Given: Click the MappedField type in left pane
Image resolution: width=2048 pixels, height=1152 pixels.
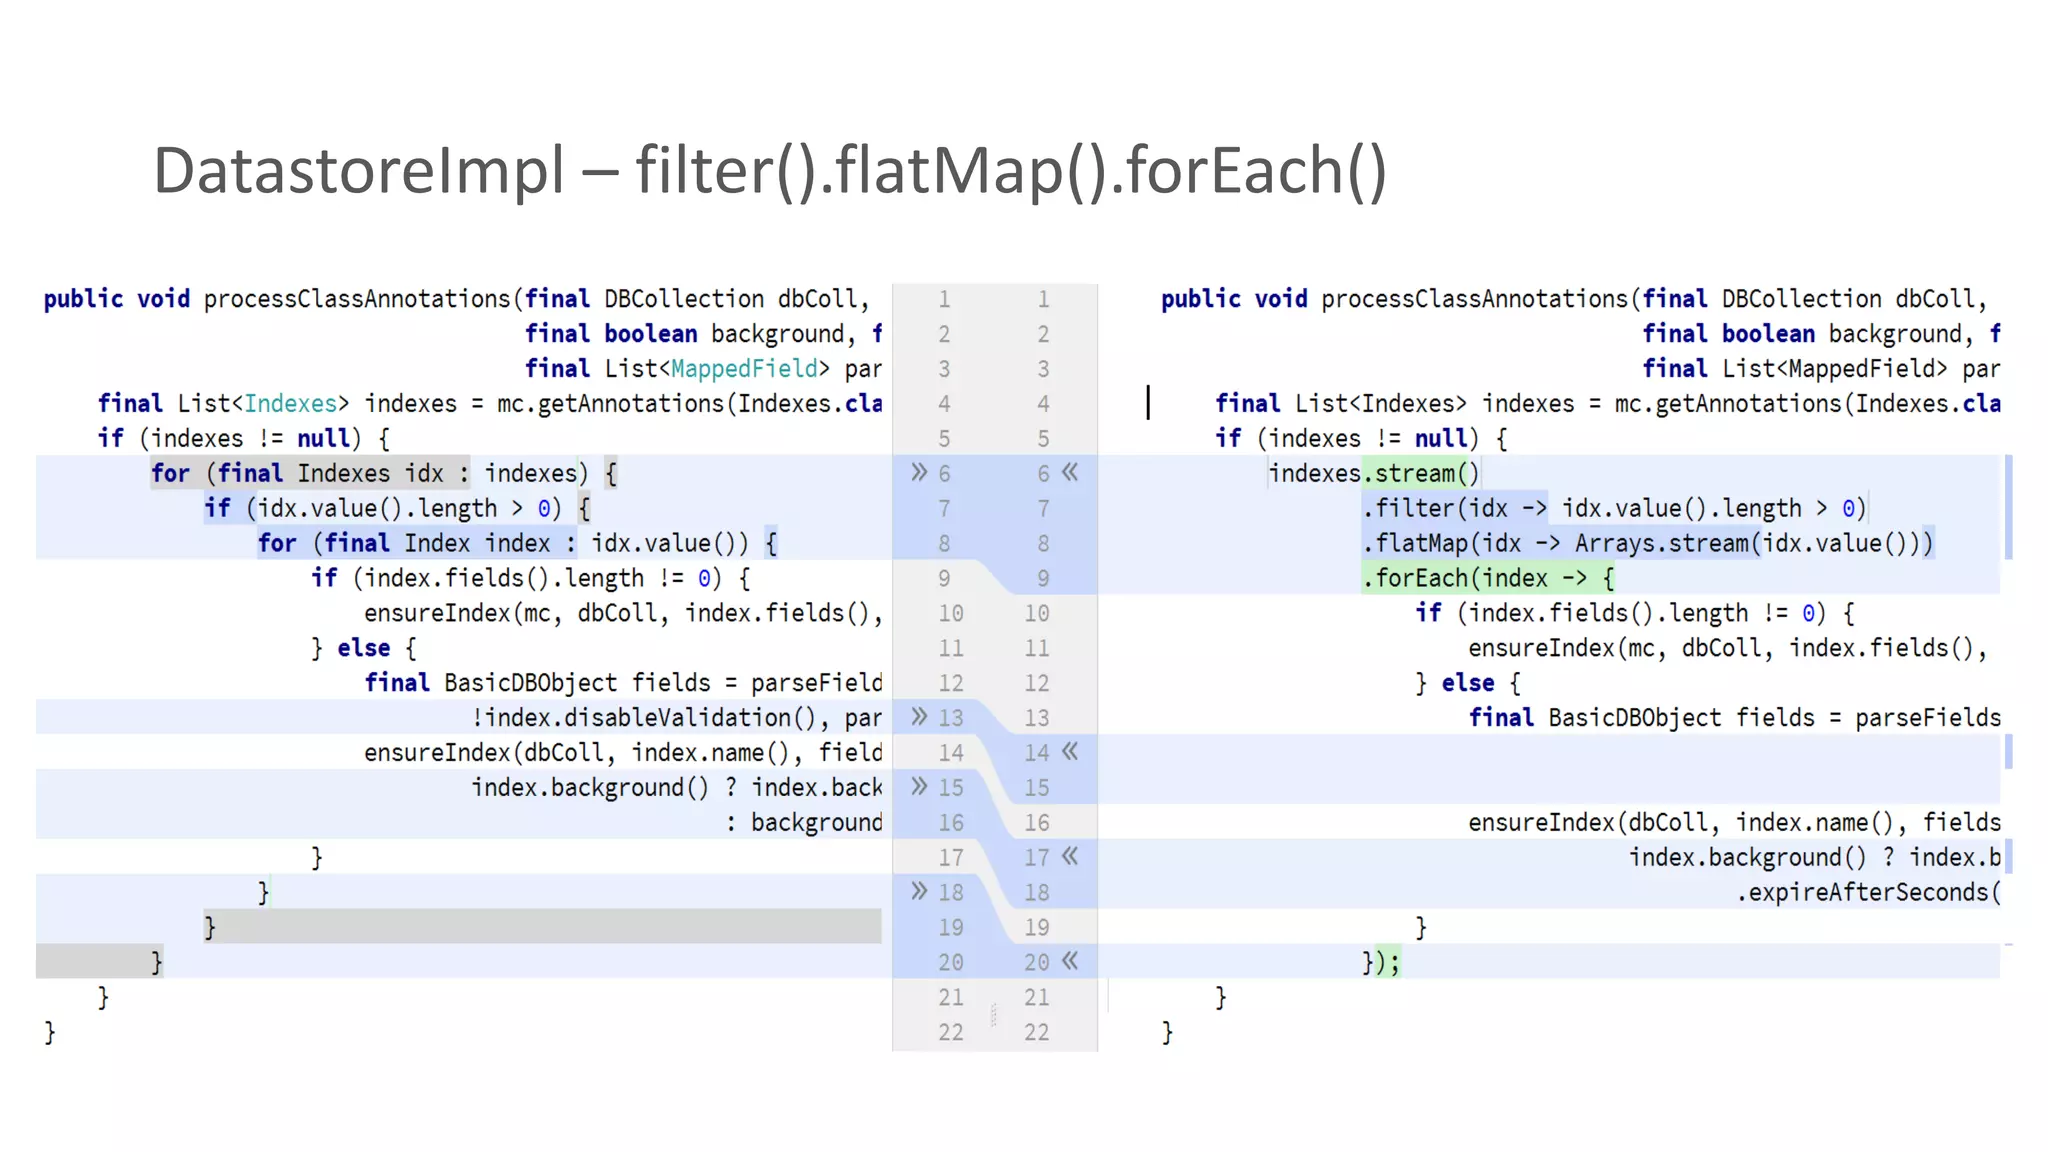Looking at the screenshot, I should [x=745, y=369].
